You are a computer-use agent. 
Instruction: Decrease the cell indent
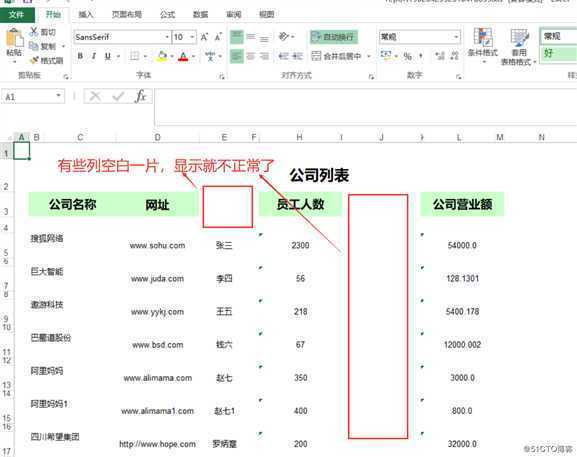283,56
